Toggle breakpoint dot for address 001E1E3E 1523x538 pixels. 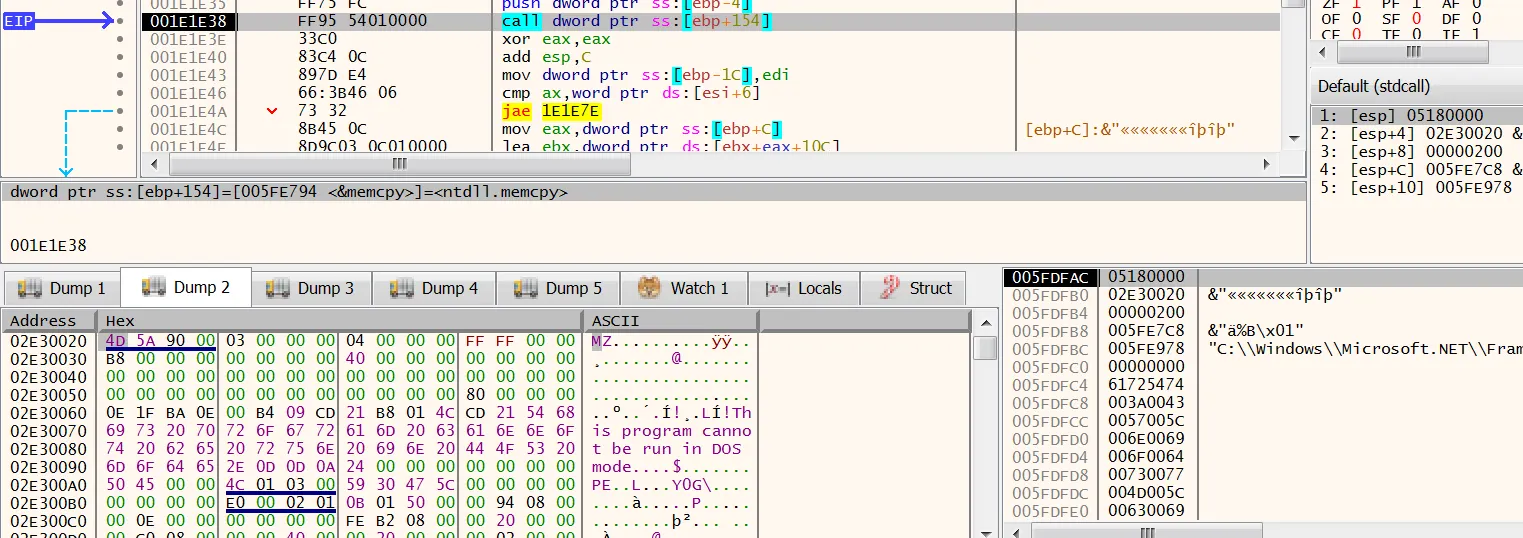click(120, 39)
